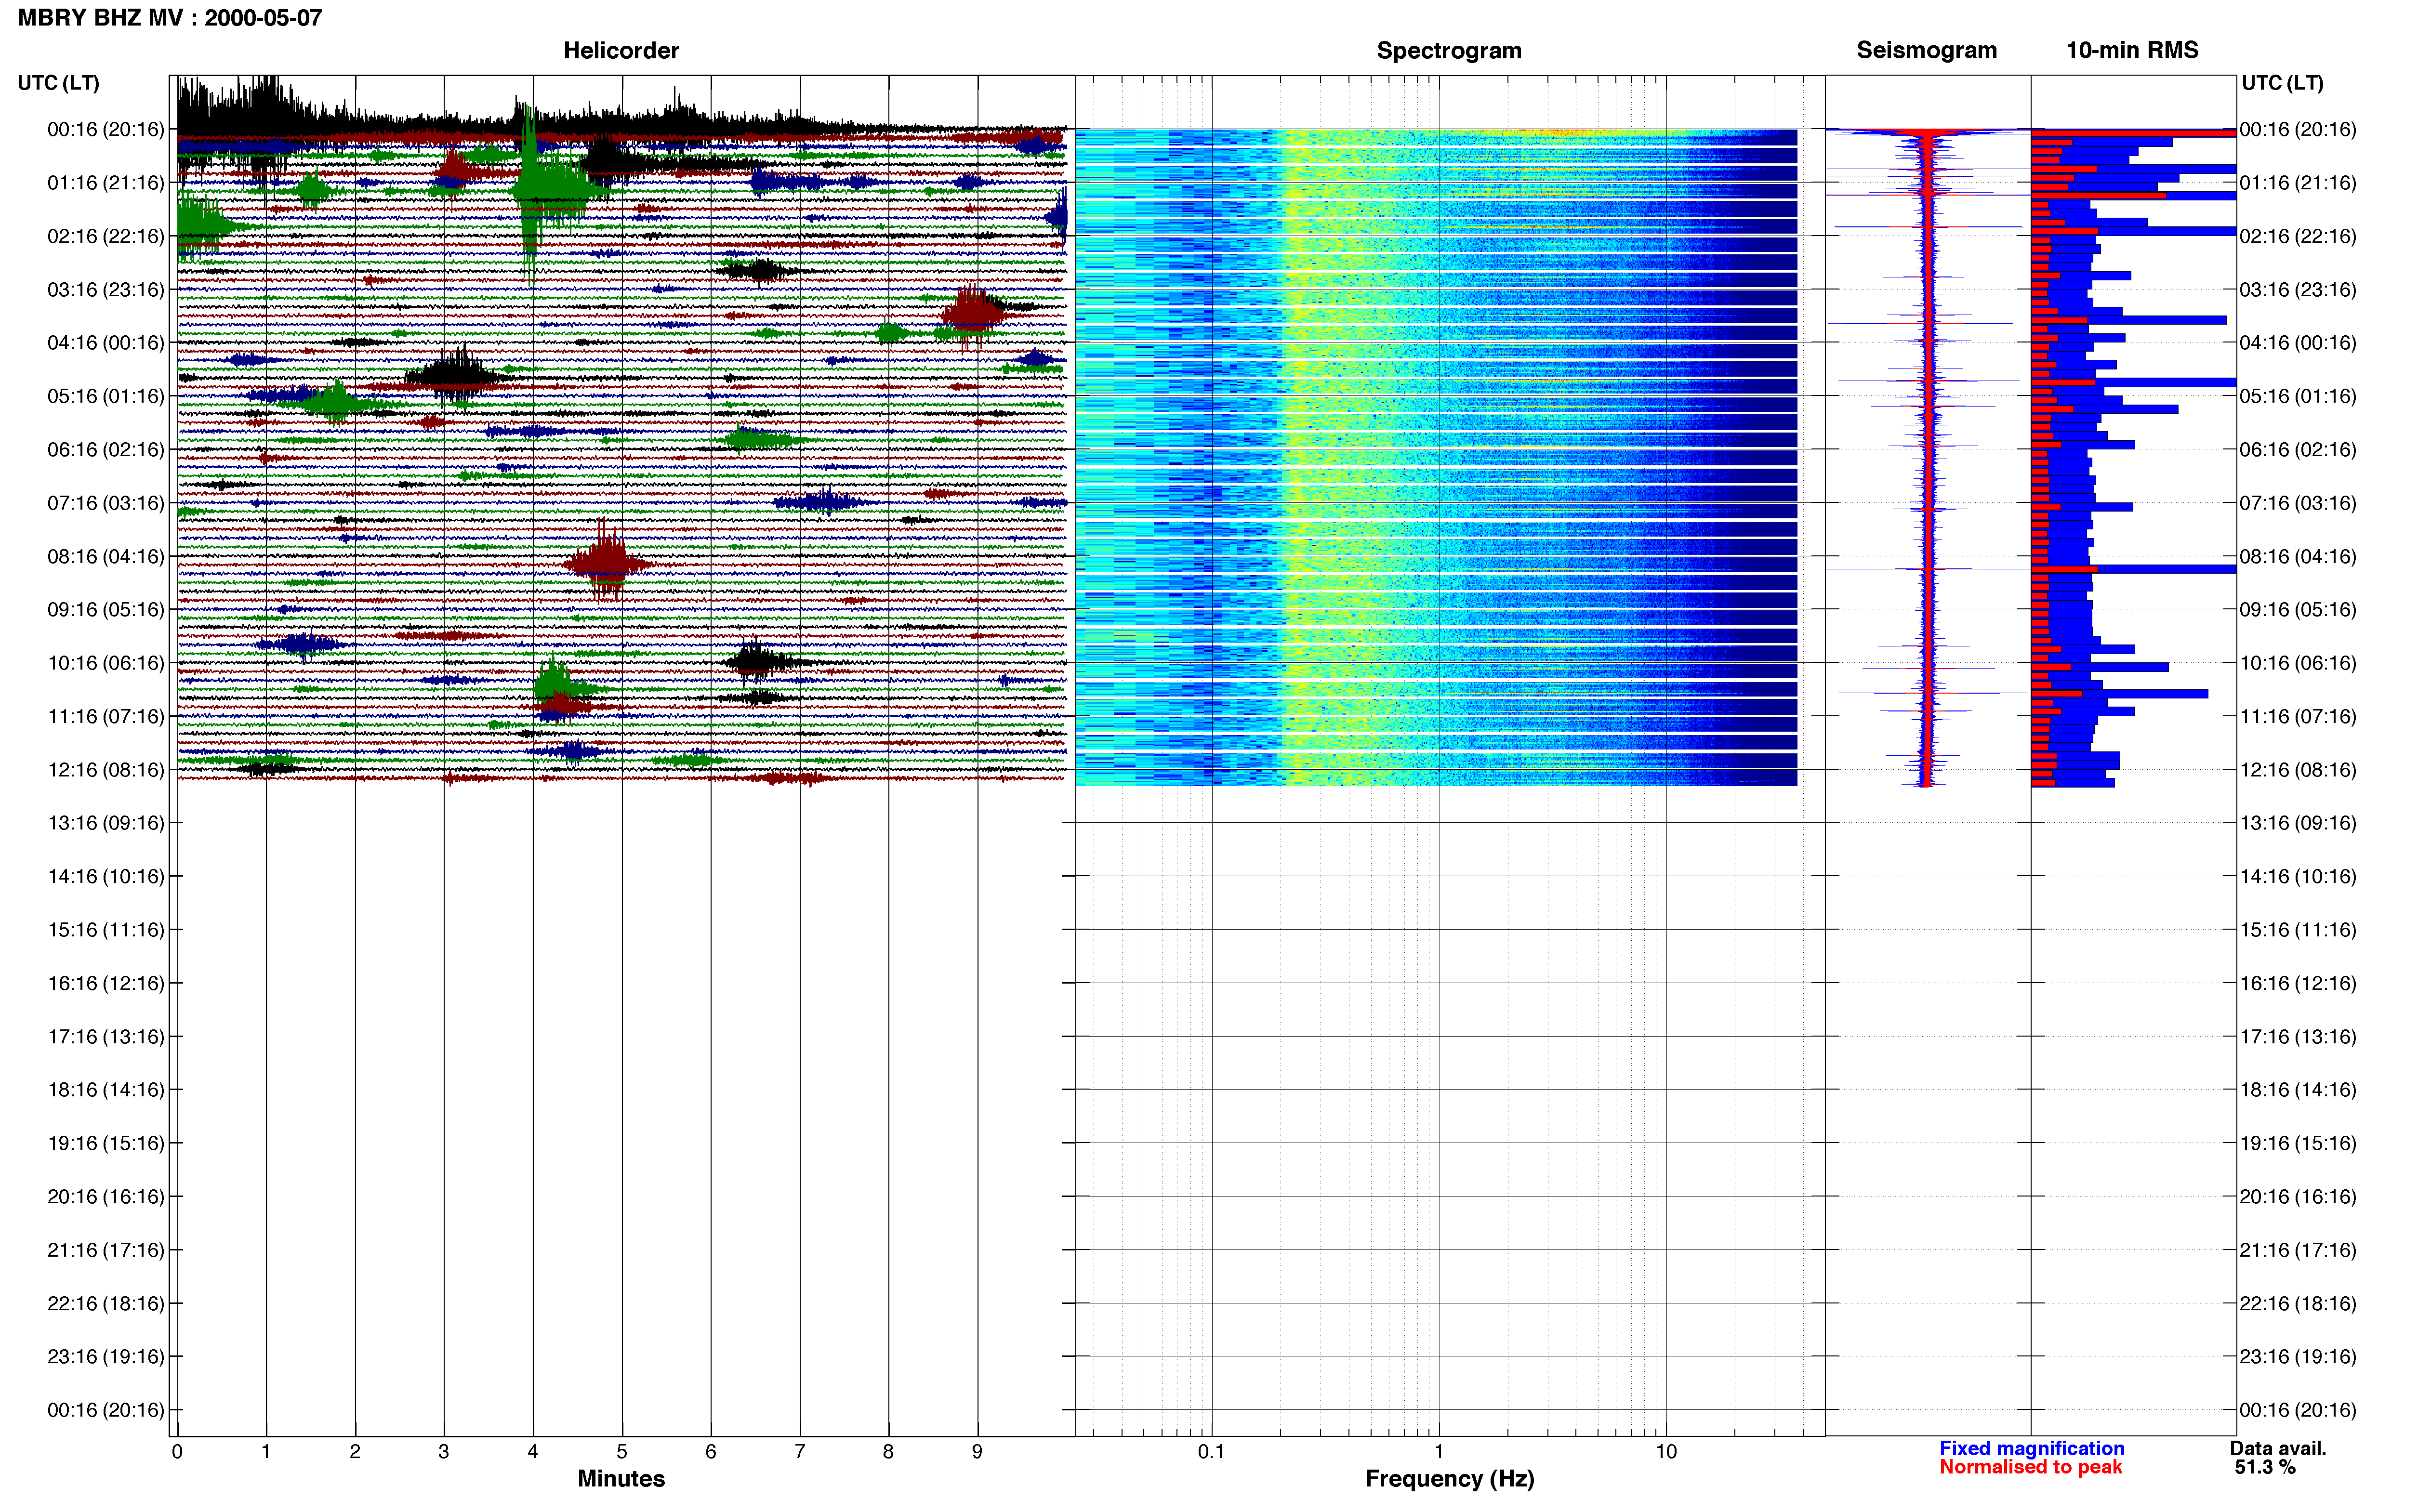Viewport: 2418px width, 1512px height.
Task: Click left time label '03:16 (23:16)'
Action: tap(106, 290)
